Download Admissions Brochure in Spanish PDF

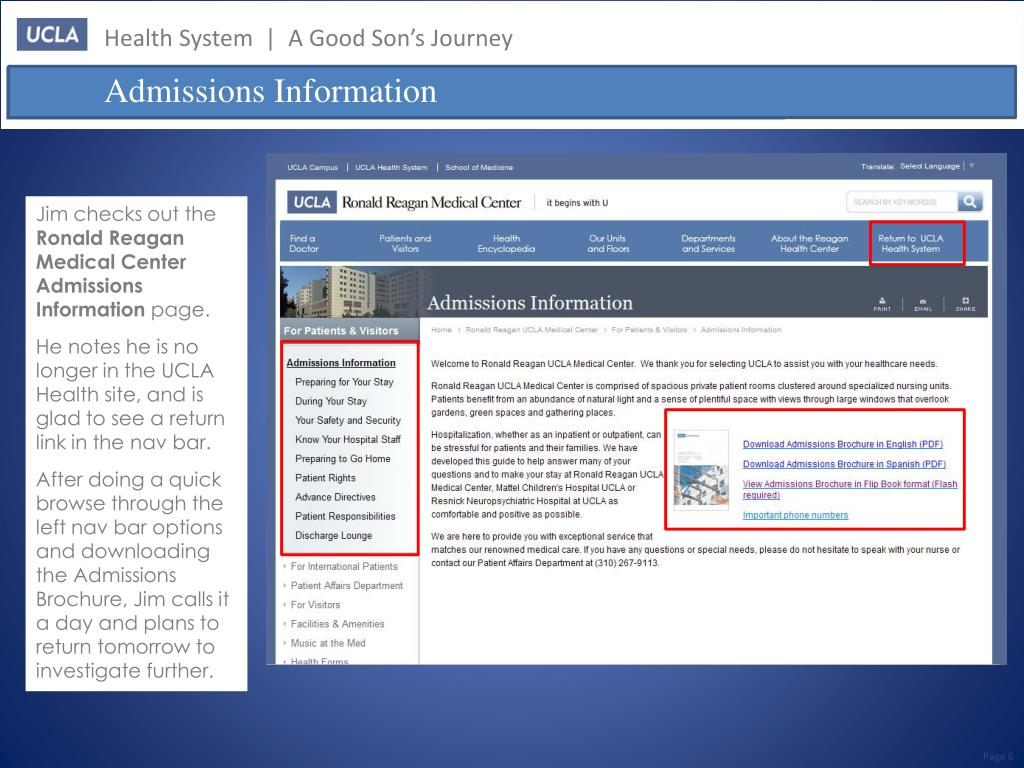[x=844, y=464]
